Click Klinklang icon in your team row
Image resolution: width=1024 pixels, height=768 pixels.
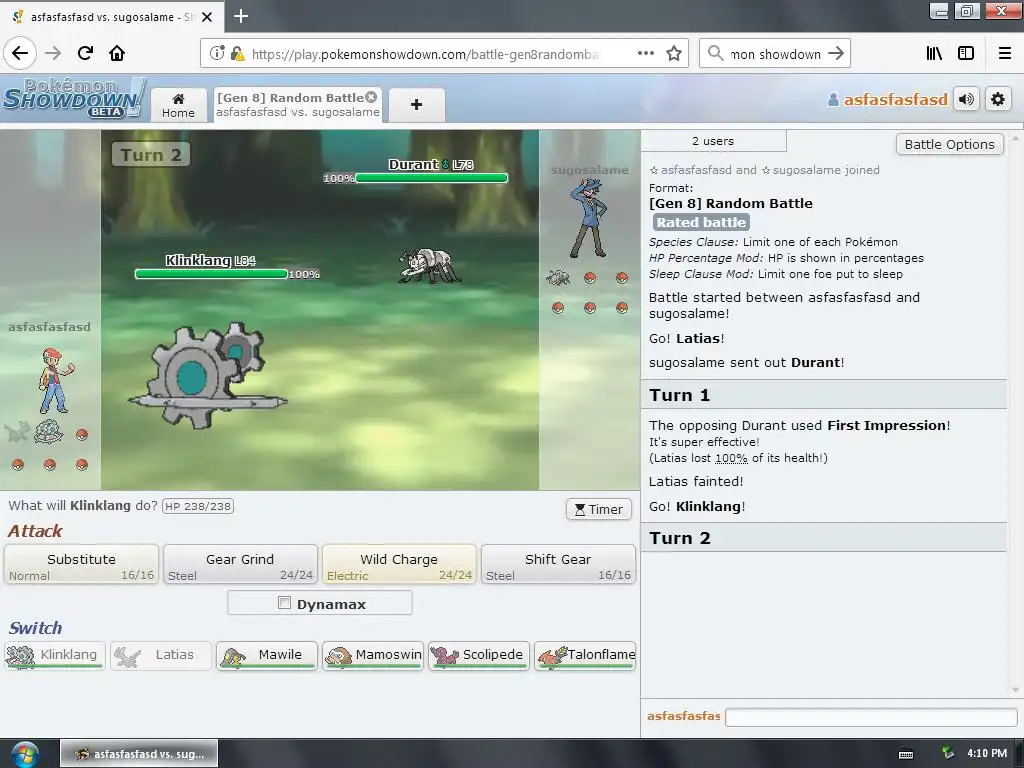coord(49,432)
